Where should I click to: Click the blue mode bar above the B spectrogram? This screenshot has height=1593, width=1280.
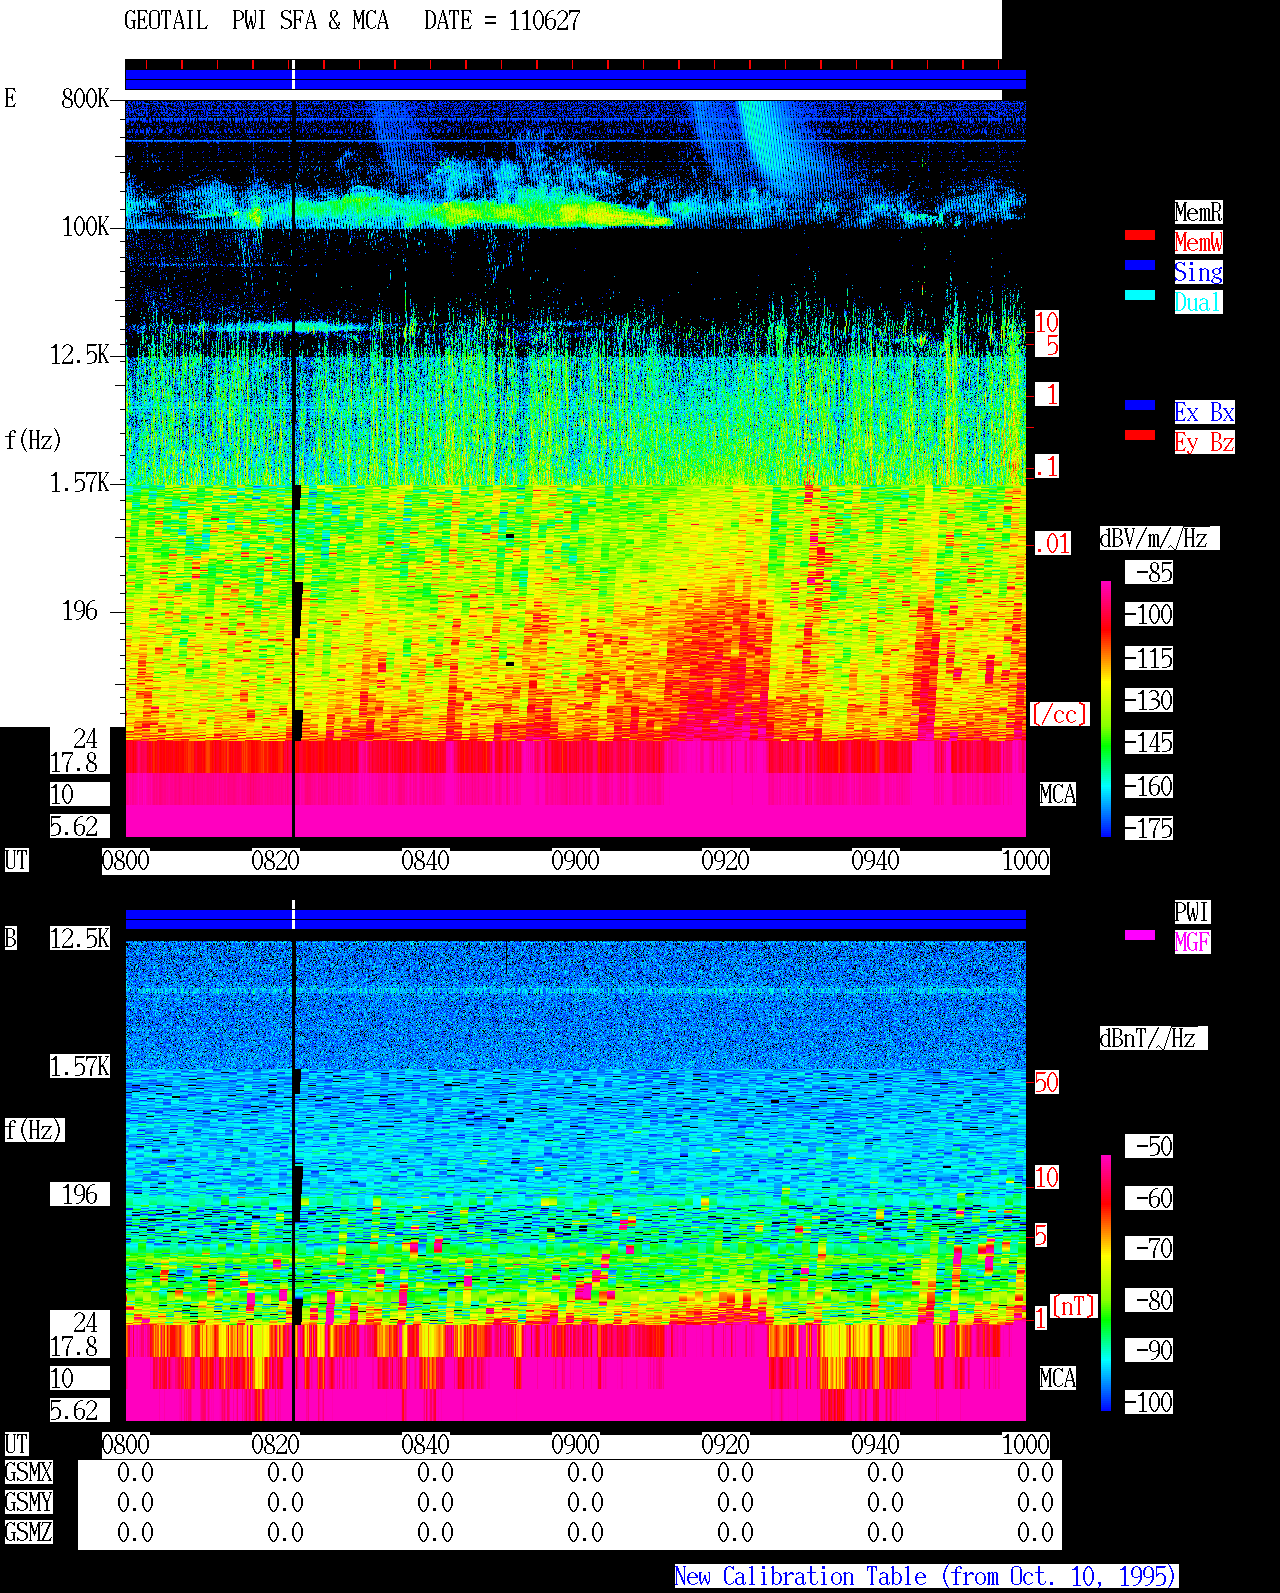[x=575, y=920]
